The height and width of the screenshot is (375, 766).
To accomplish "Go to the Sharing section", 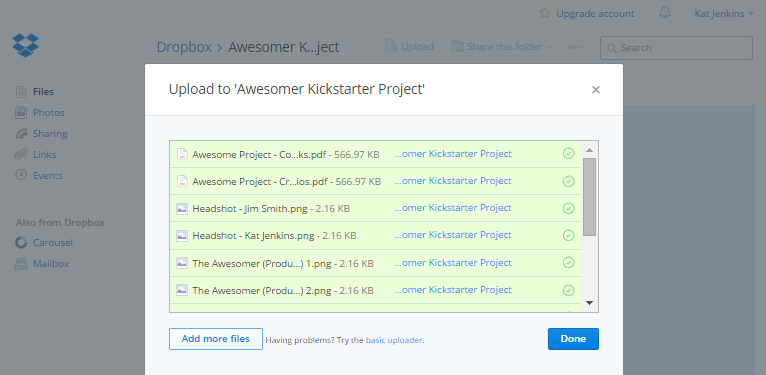I will coord(50,133).
